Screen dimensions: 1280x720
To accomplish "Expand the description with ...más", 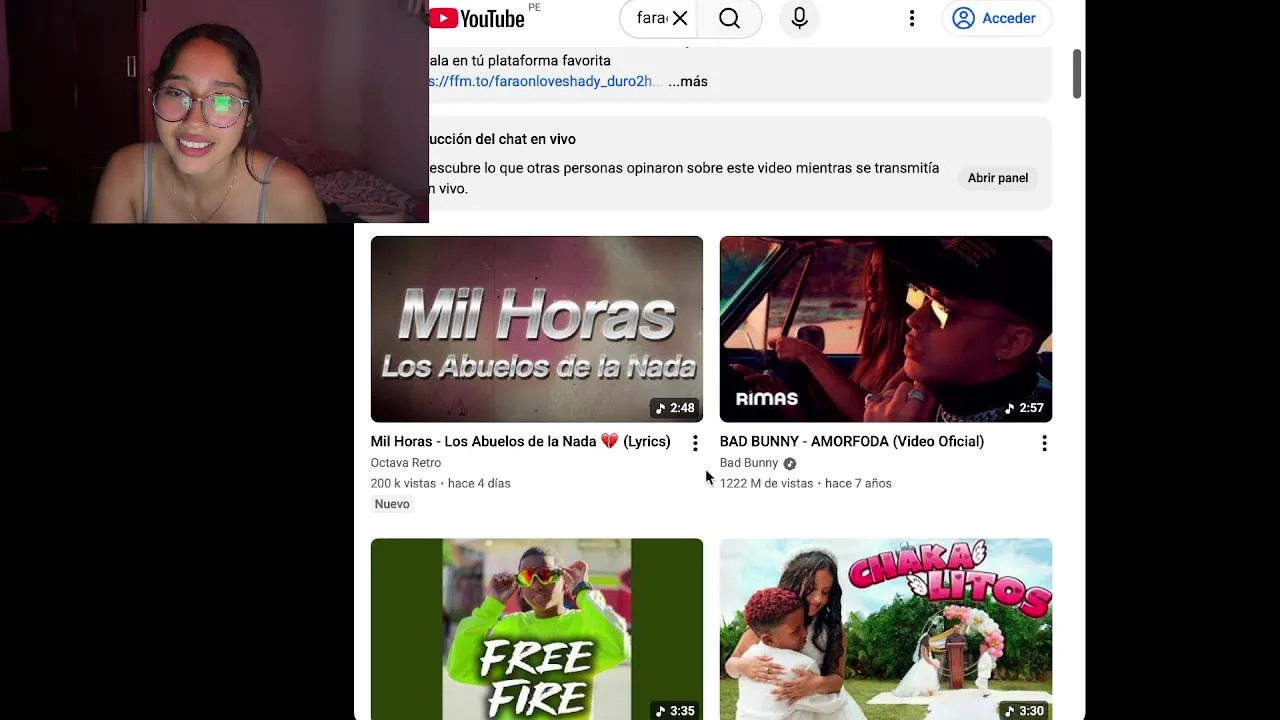I will click(688, 81).
